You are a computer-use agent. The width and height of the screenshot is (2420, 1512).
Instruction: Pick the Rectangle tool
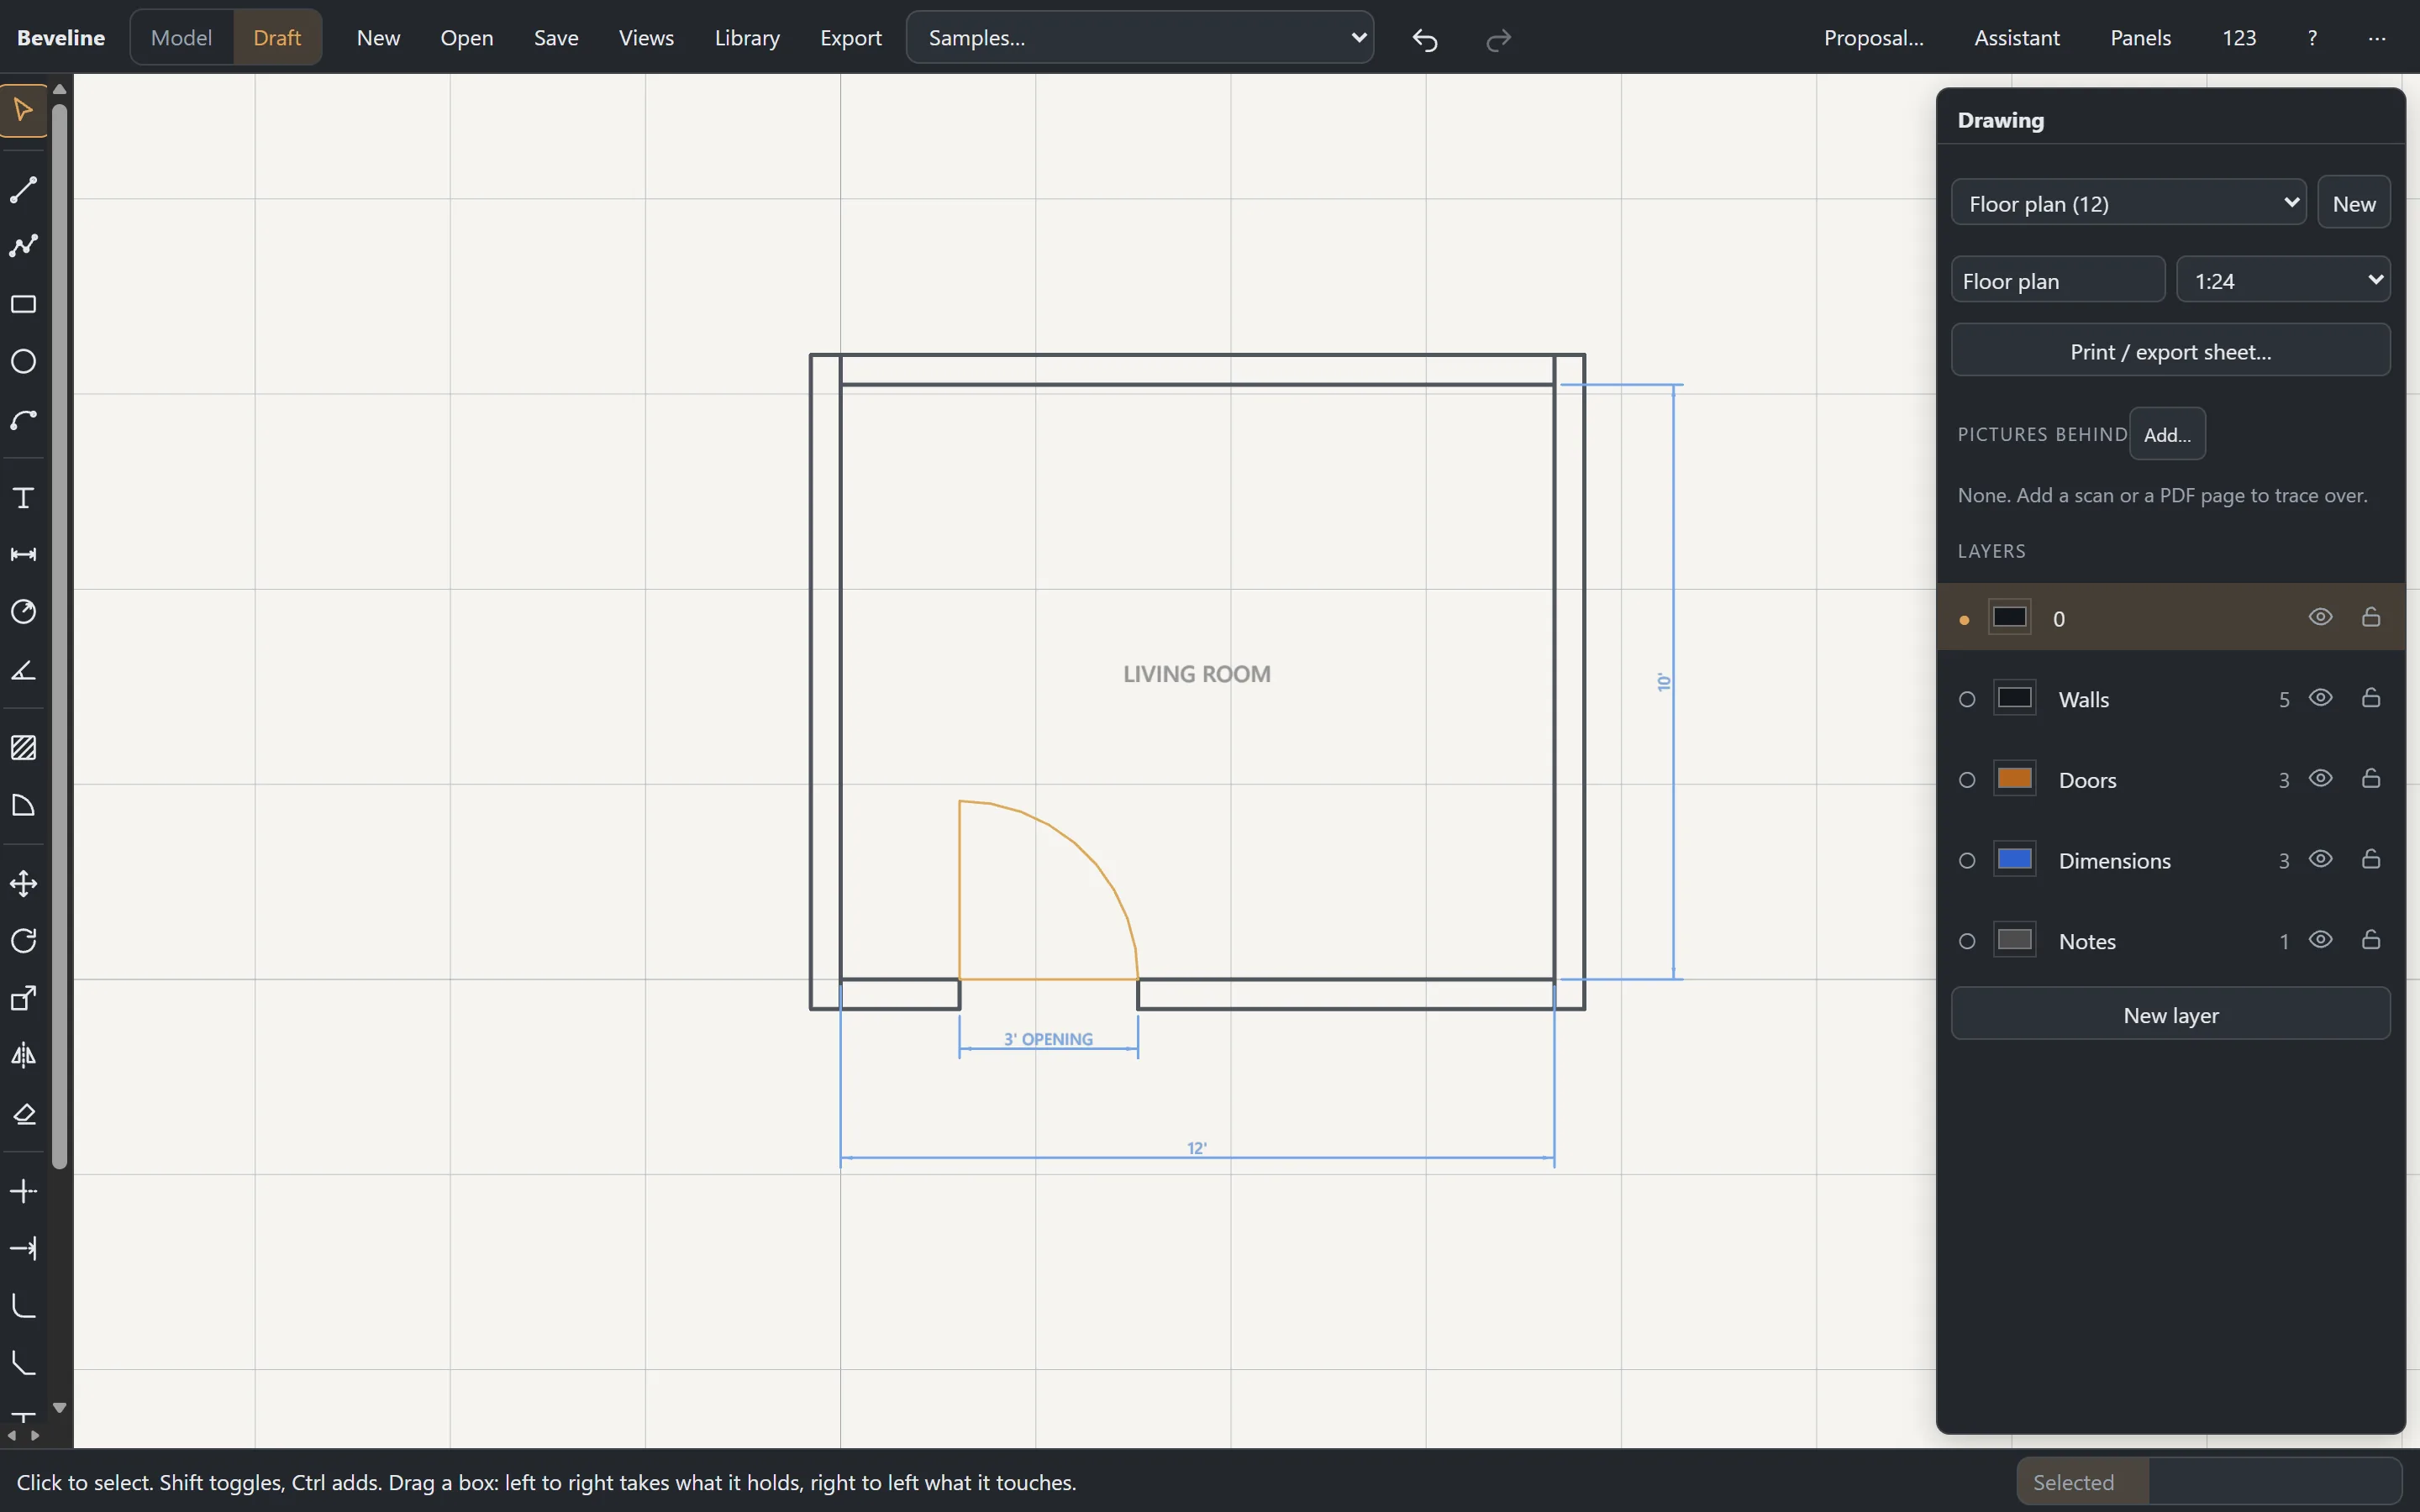coord(23,304)
